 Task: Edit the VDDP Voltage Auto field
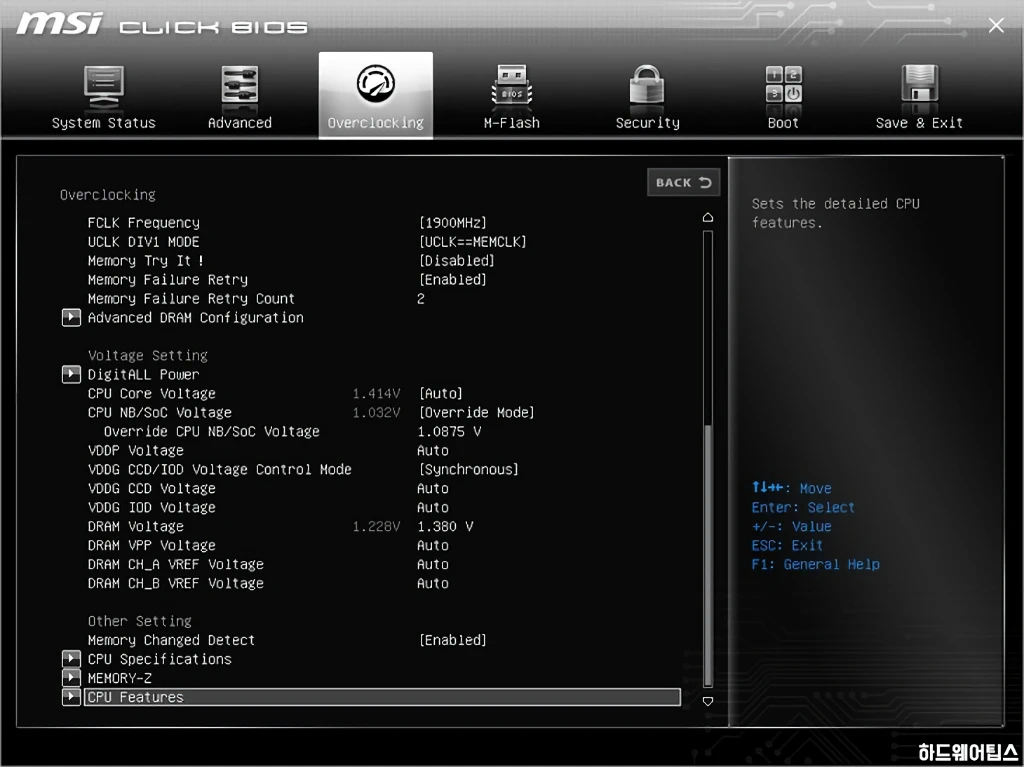pyautogui.click(x=433, y=450)
